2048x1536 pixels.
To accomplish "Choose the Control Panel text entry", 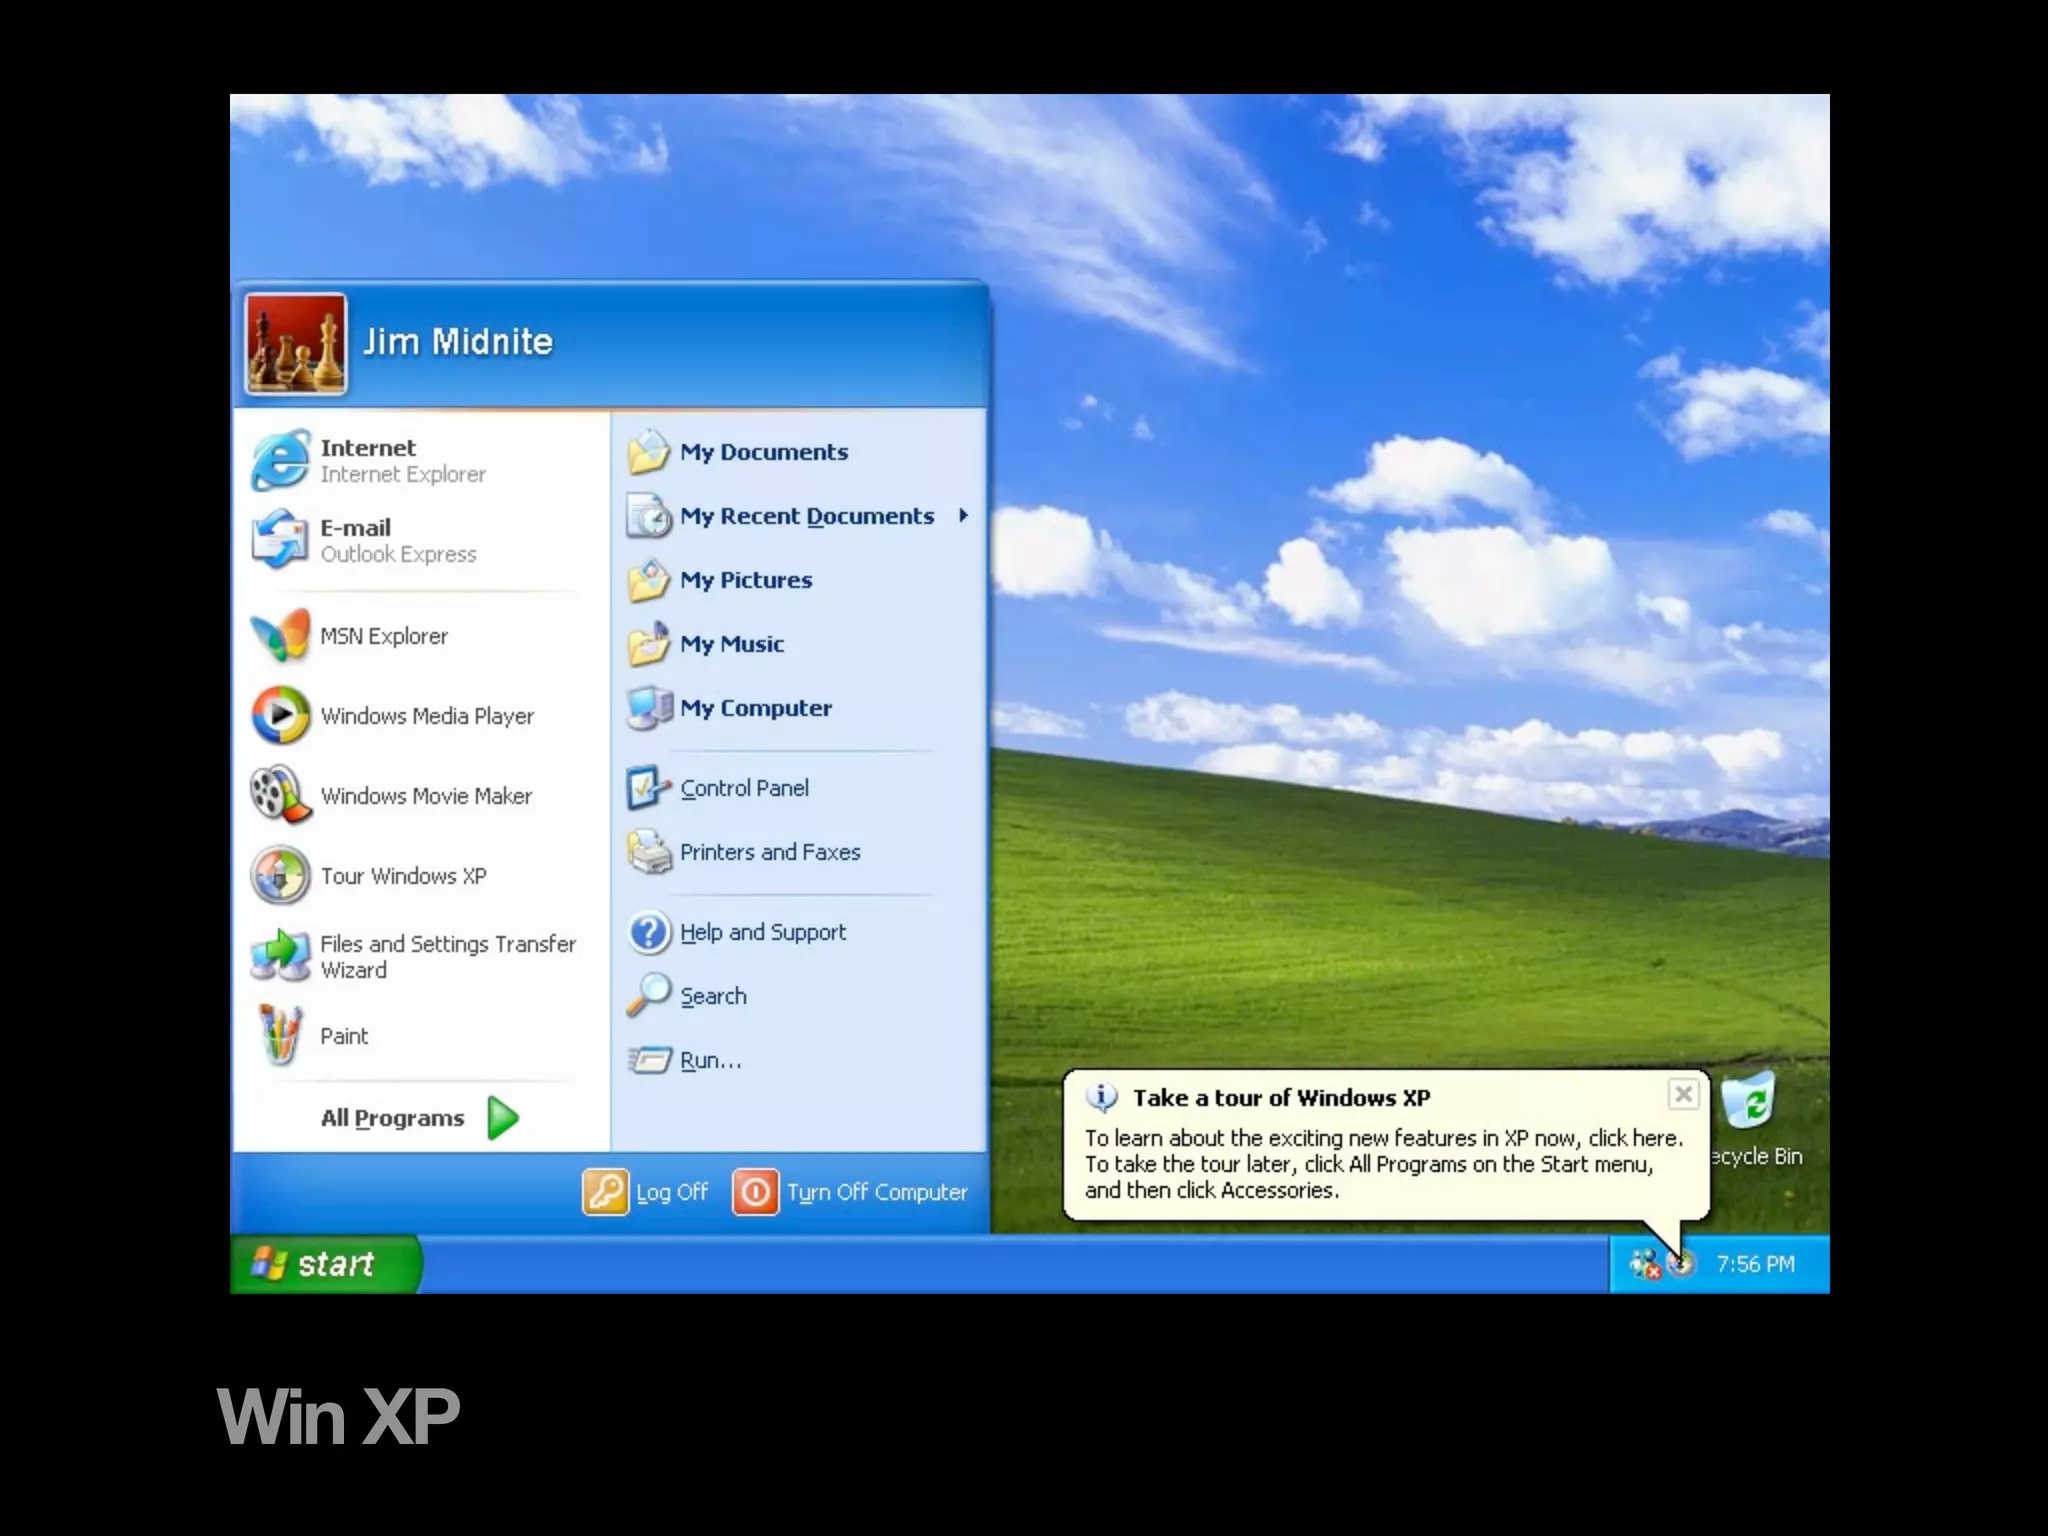I will (744, 788).
